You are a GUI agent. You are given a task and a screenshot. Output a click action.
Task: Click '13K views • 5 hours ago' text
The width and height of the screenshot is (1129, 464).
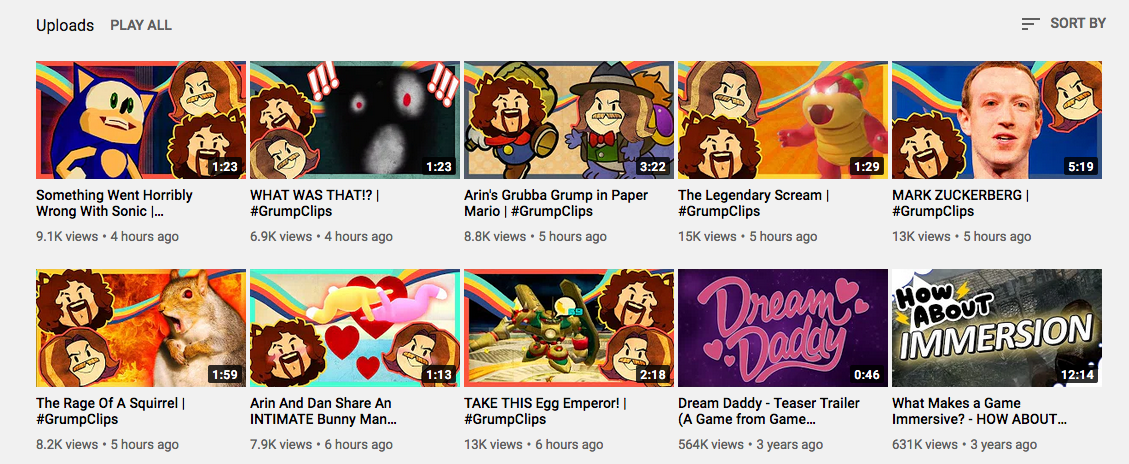pyautogui.click(x=961, y=236)
